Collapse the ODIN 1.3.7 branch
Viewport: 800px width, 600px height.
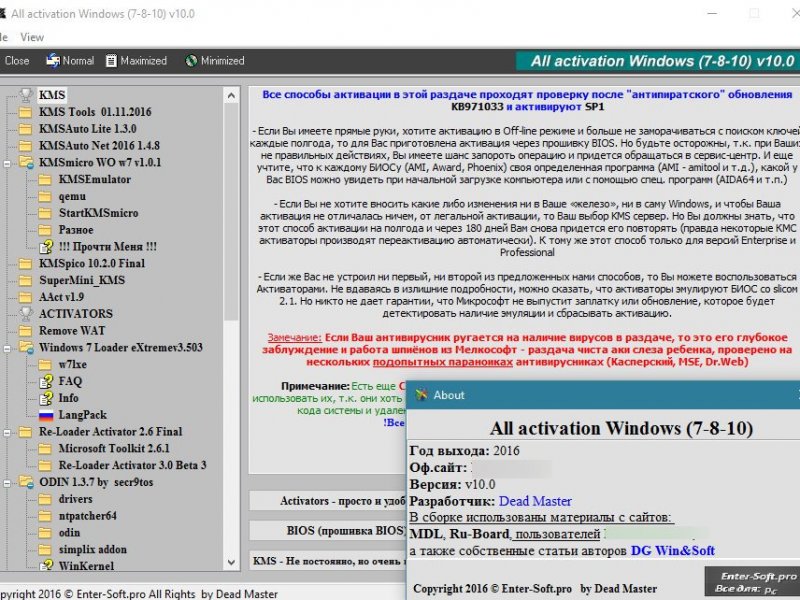coord(7,484)
